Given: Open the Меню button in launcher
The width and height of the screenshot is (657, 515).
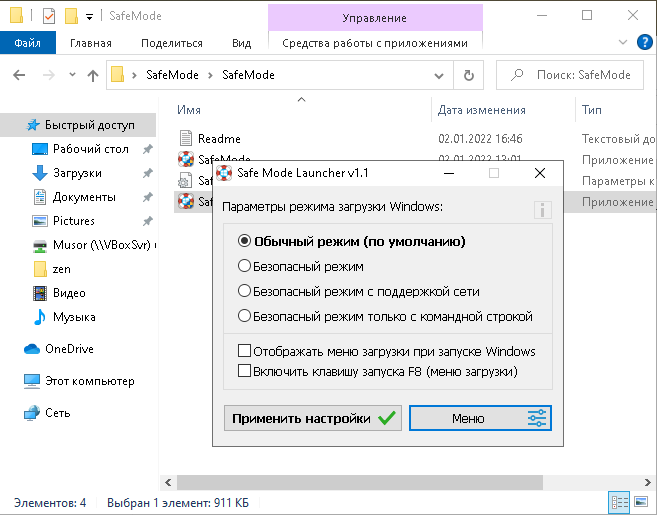Looking at the screenshot, I should pyautogui.click(x=480, y=418).
